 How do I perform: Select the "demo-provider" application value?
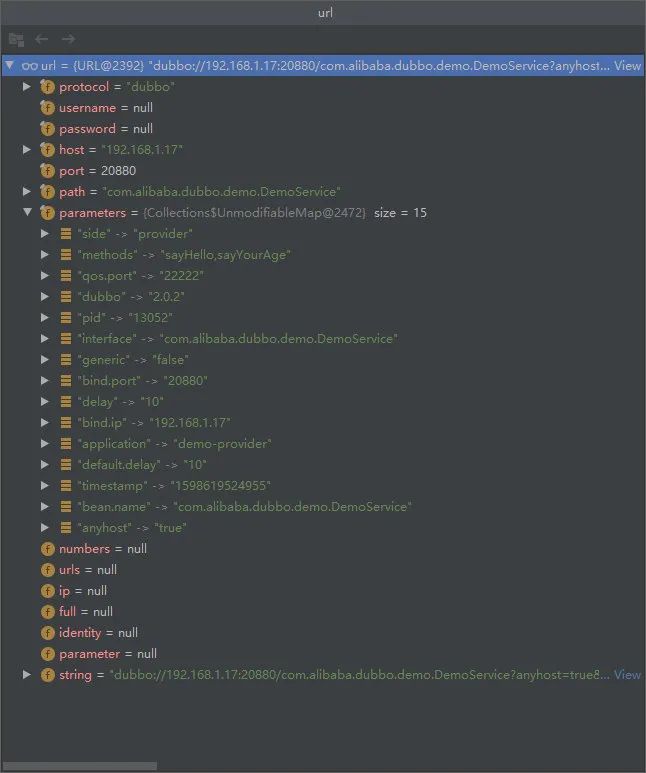pyautogui.click(x=222, y=444)
